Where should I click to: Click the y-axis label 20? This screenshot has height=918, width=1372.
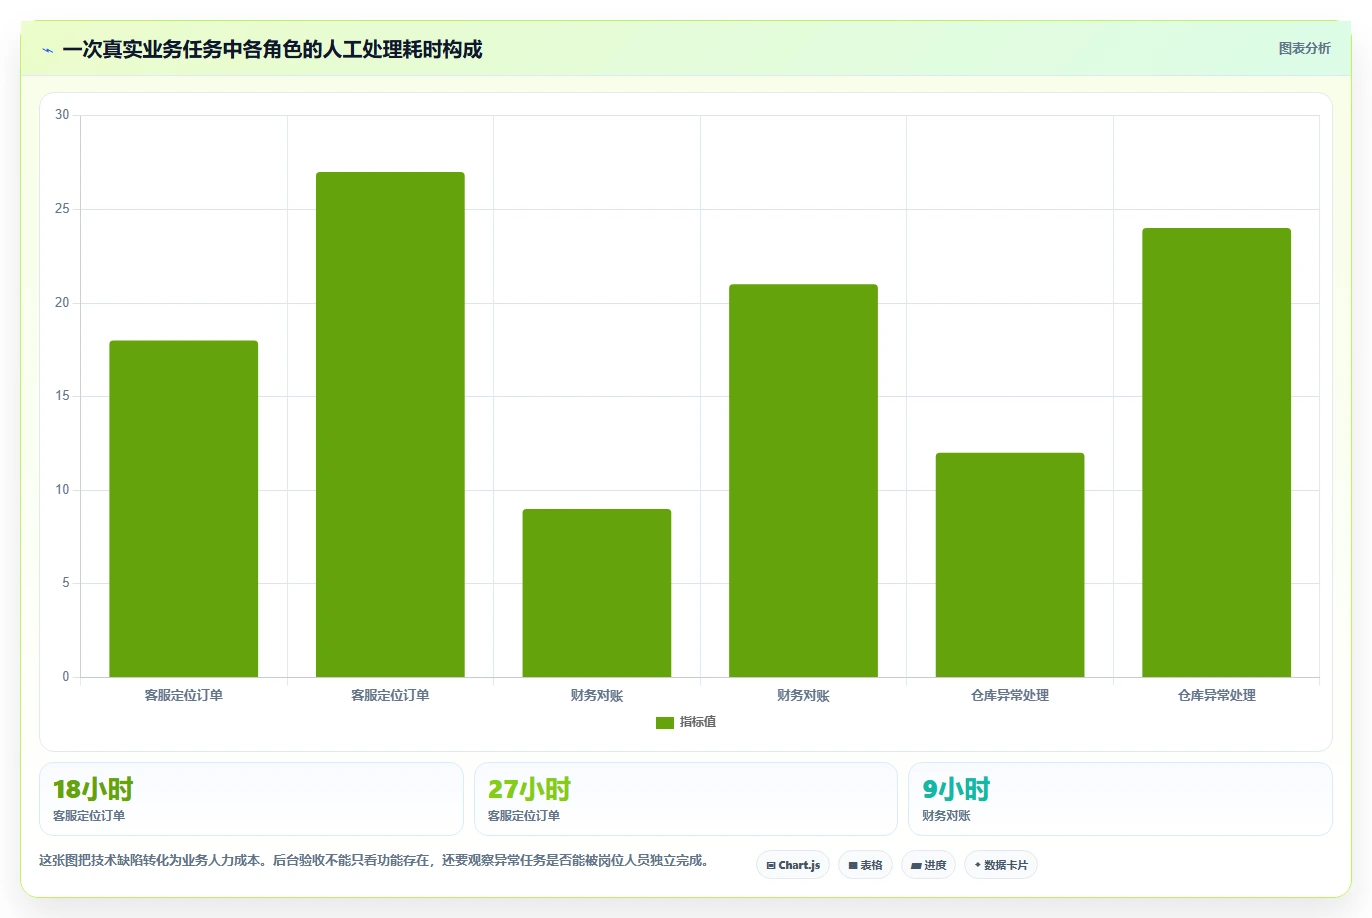pyautogui.click(x=62, y=303)
